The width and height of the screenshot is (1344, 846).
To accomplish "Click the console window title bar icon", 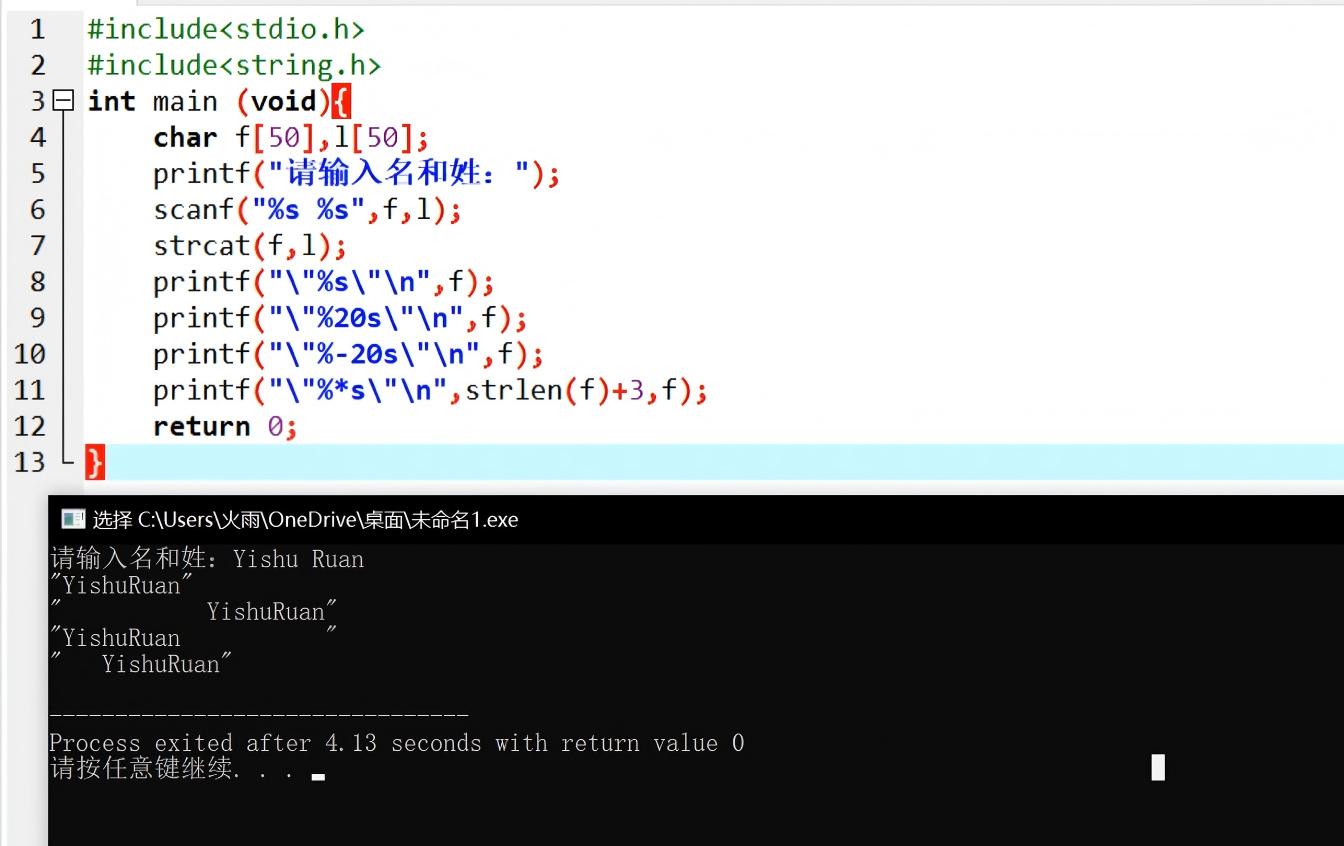I will tap(73, 519).
